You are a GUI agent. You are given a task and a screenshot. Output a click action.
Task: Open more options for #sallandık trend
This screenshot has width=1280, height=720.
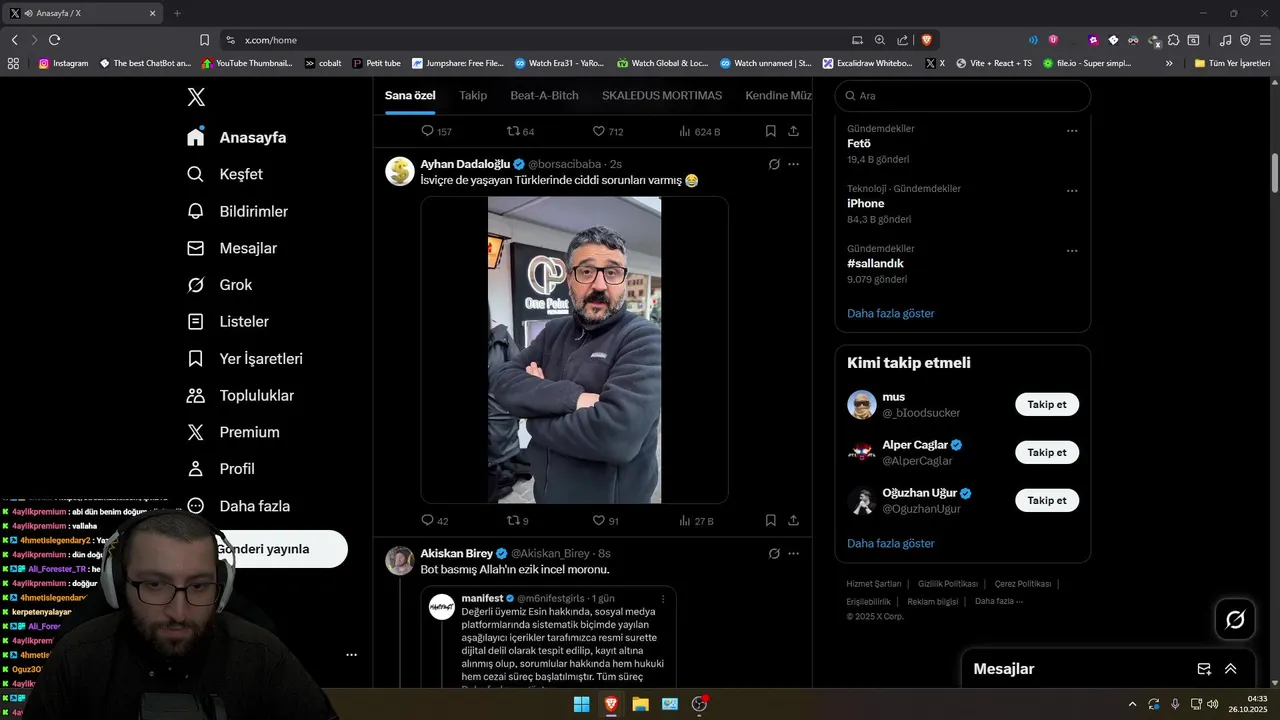click(1072, 251)
